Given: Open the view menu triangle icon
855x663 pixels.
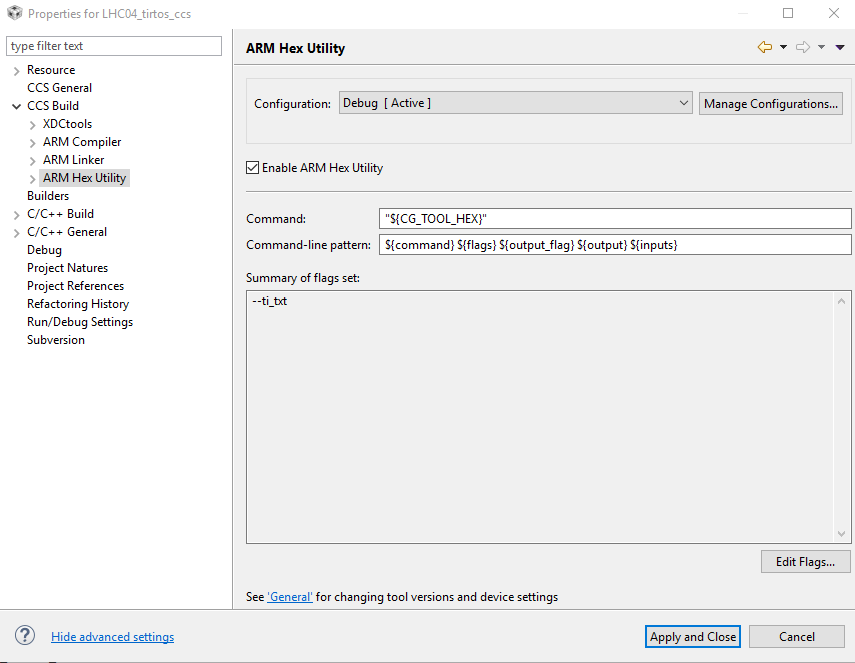Looking at the screenshot, I should [840, 47].
